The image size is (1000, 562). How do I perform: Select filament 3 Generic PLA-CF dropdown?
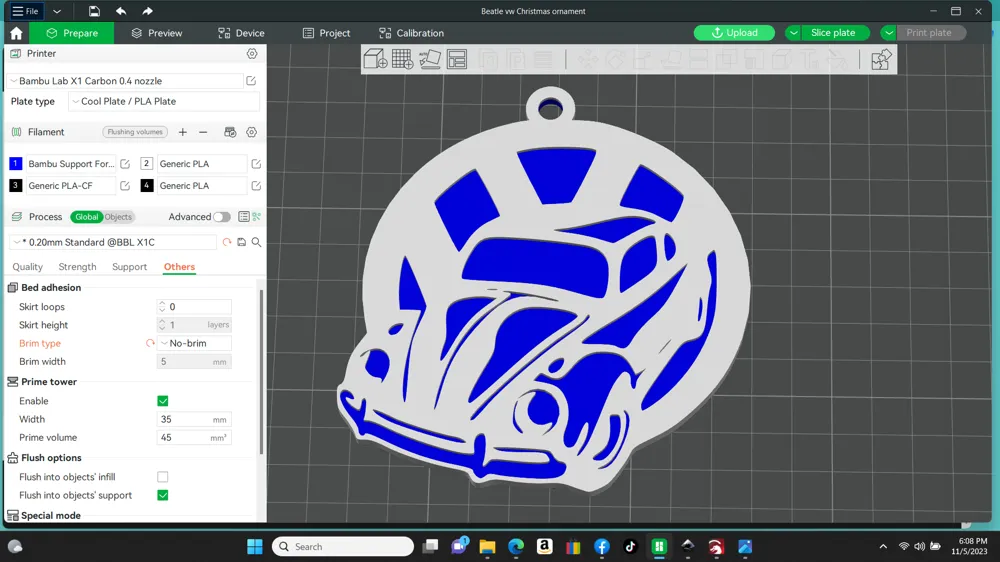click(70, 186)
